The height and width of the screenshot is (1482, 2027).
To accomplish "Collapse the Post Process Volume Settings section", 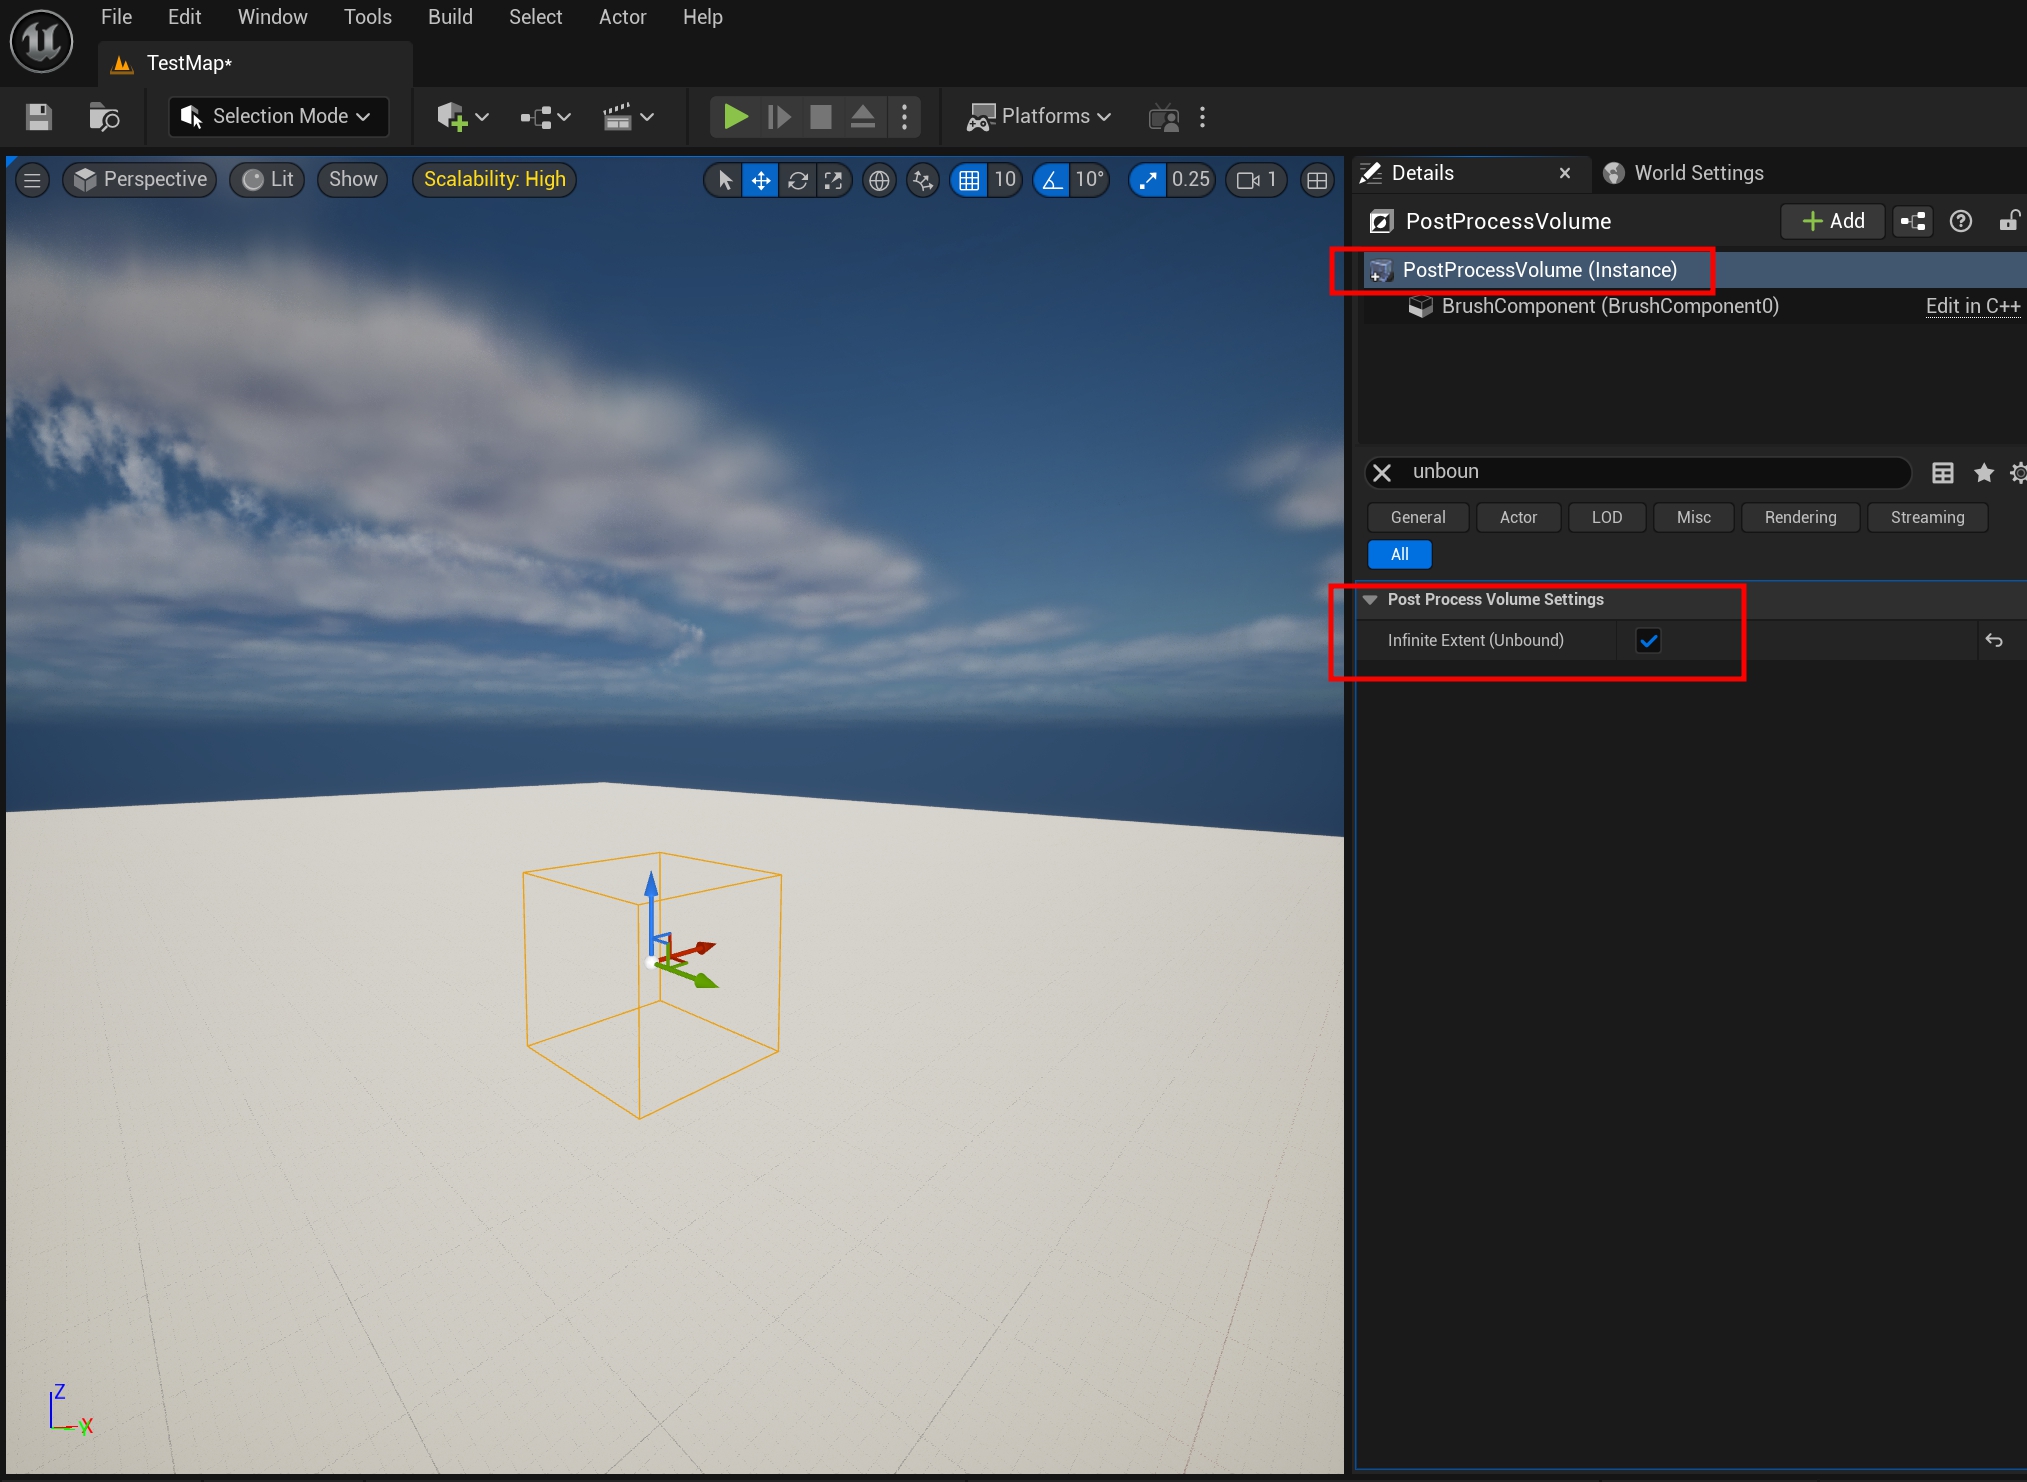I will (1370, 599).
